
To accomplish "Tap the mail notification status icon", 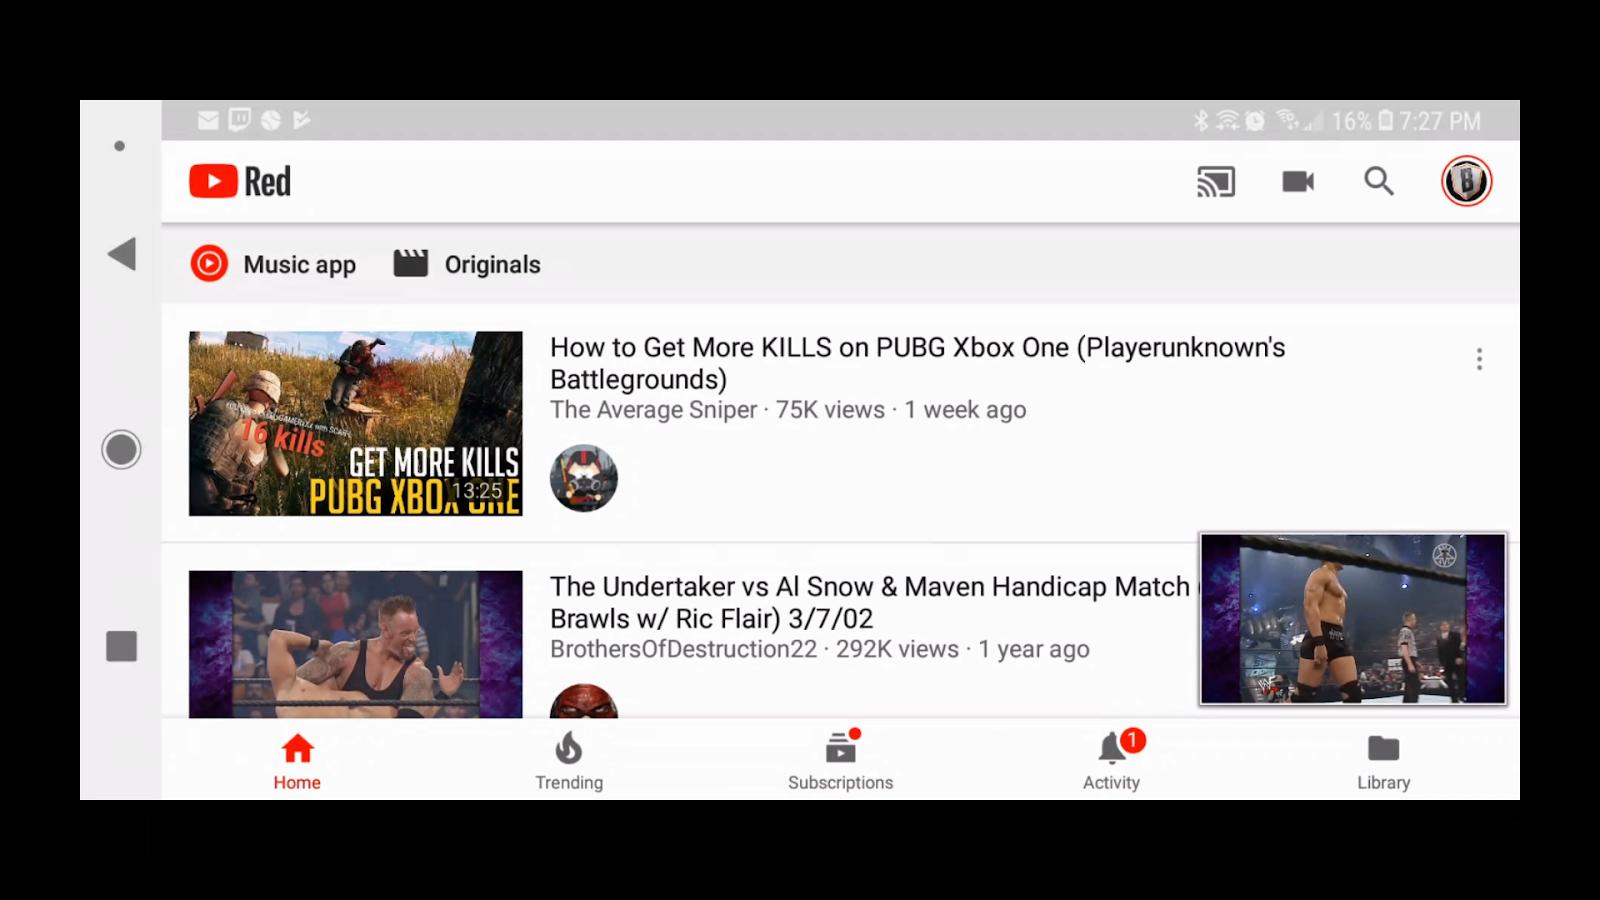I will 208,121.
